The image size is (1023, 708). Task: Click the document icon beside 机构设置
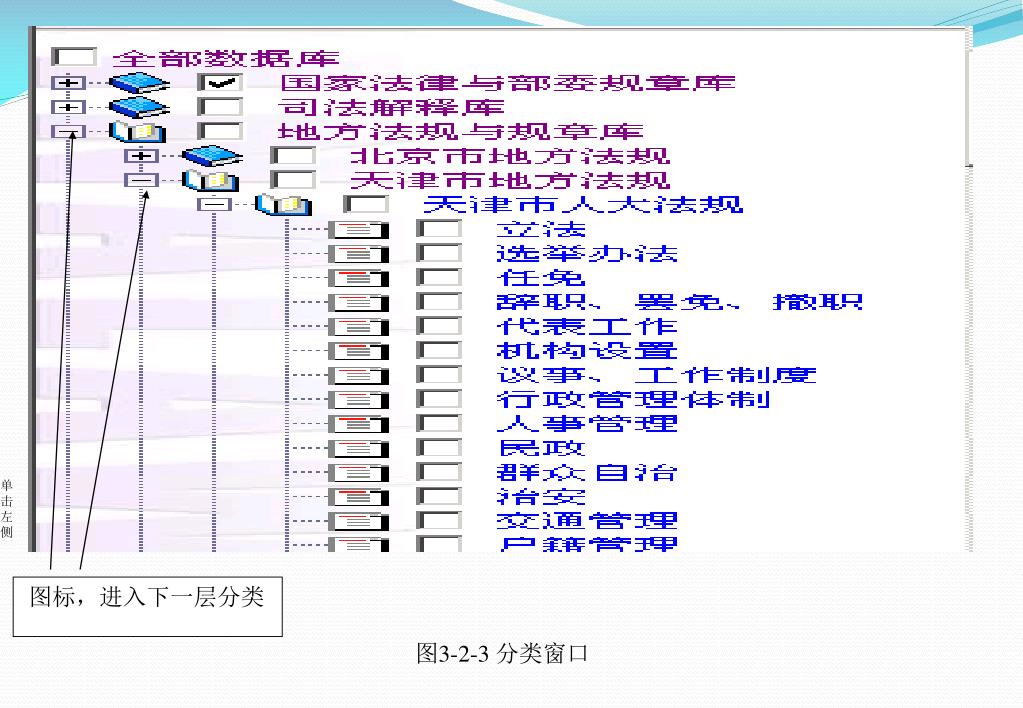(358, 351)
